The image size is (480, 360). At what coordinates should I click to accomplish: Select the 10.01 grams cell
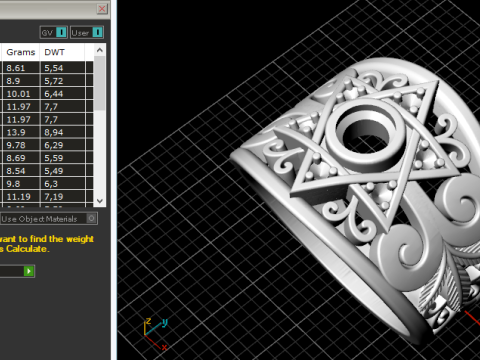(21, 94)
